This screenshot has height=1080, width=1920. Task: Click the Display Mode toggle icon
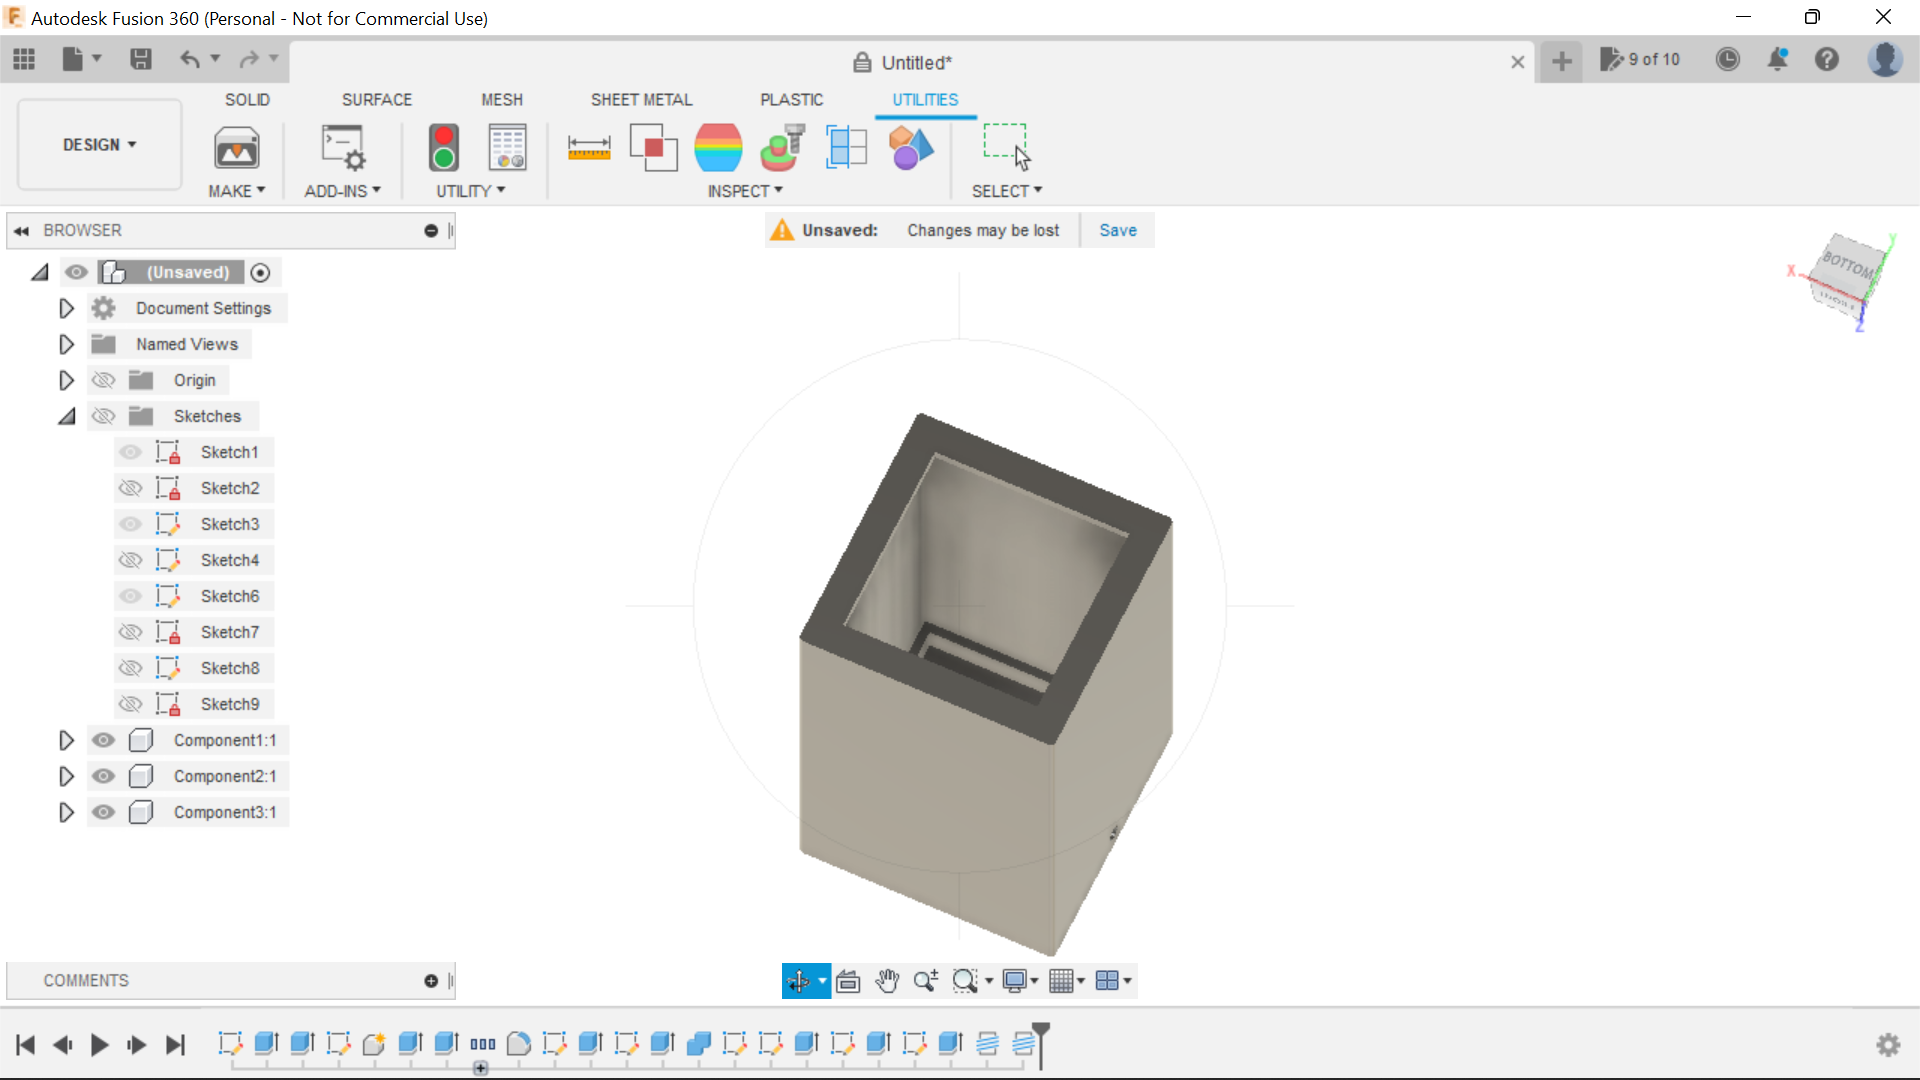(x=1015, y=980)
